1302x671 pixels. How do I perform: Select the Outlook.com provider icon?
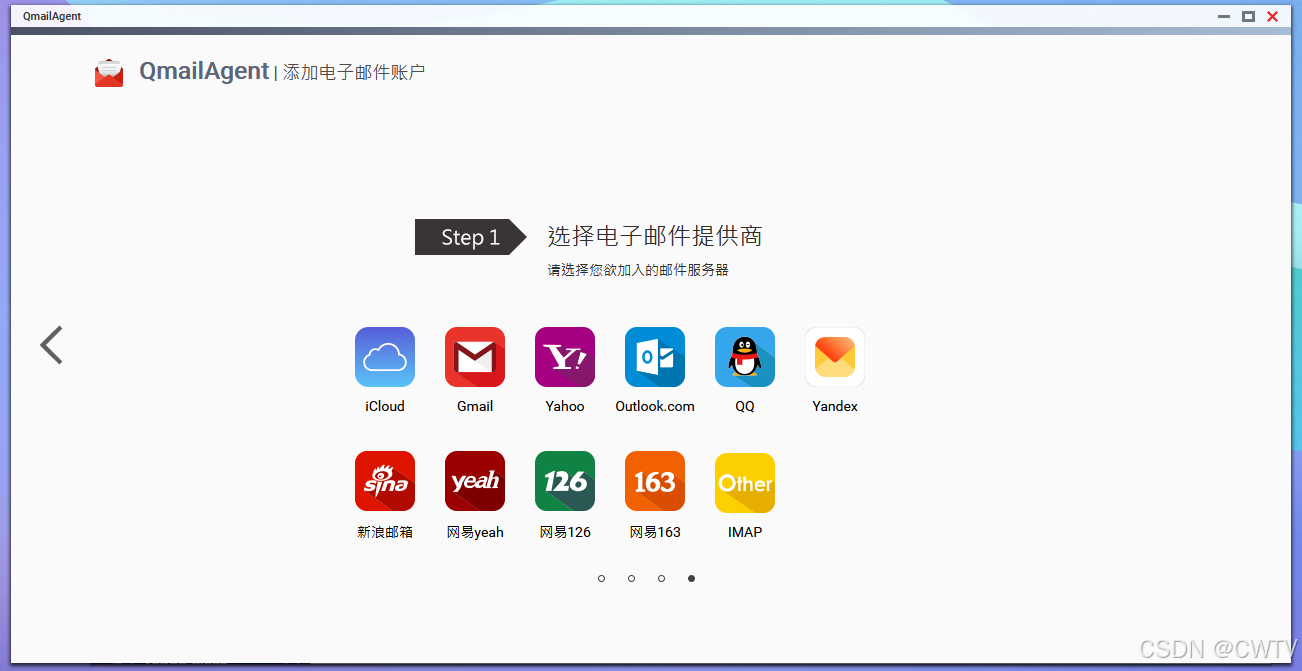[655, 357]
